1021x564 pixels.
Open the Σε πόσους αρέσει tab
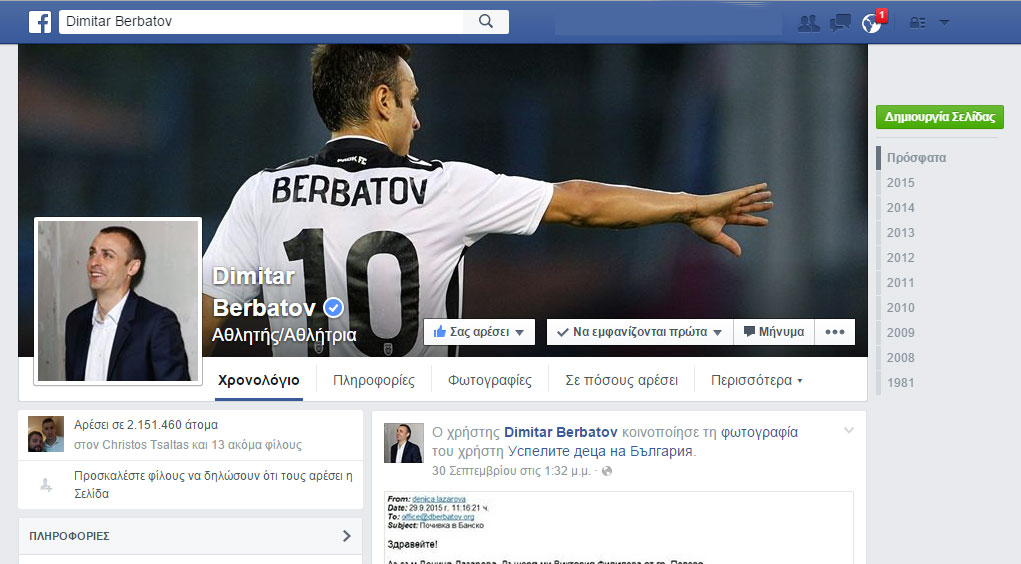click(621, 380)
